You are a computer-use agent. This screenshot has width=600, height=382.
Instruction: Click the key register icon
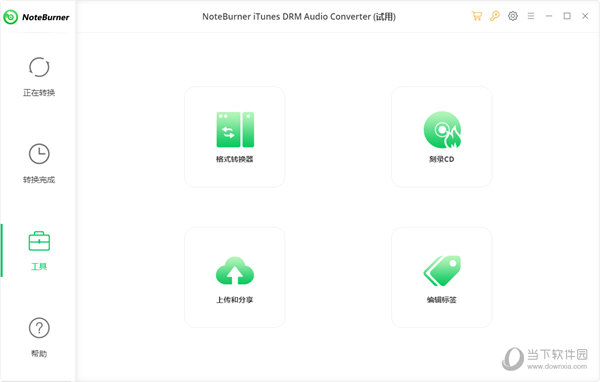click(495, 16)
